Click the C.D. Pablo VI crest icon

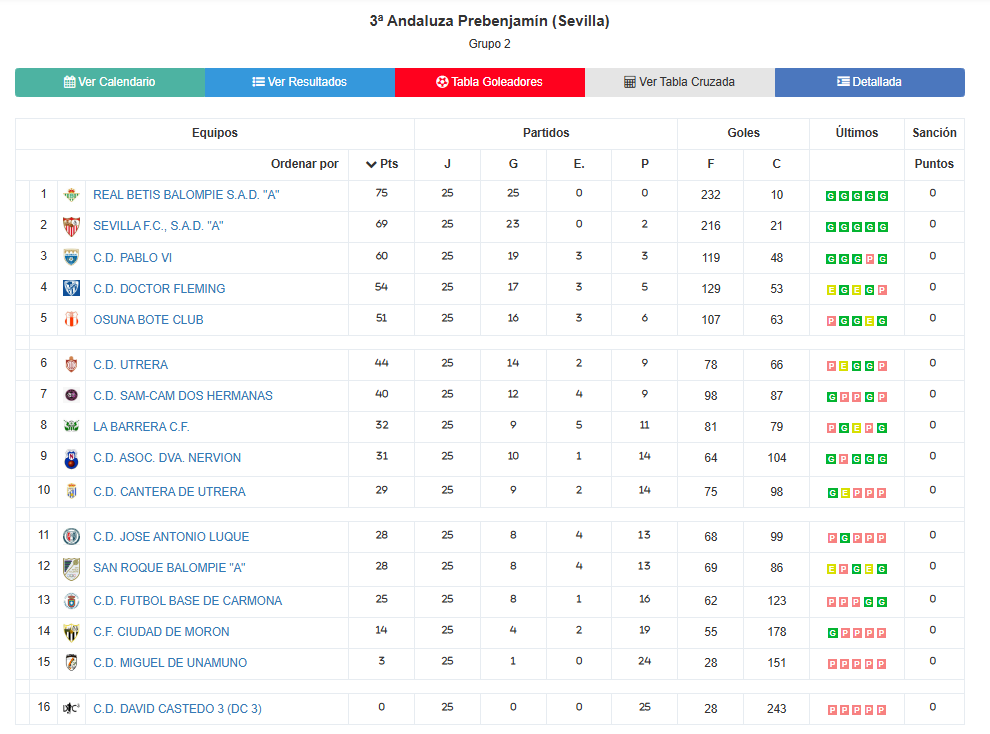(x=71, y=257)
